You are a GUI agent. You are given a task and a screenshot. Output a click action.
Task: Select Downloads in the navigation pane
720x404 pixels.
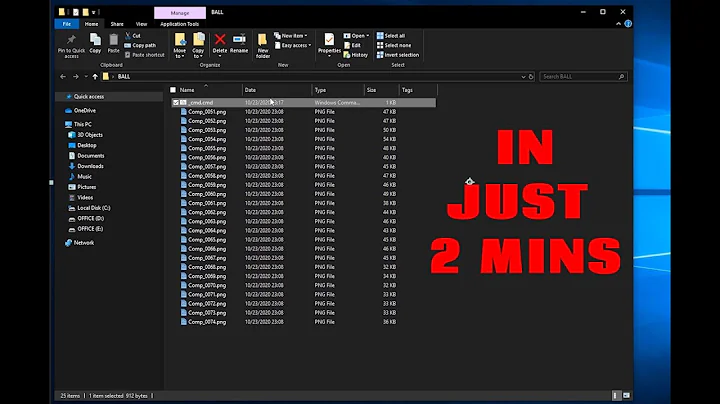coord(90,166)
